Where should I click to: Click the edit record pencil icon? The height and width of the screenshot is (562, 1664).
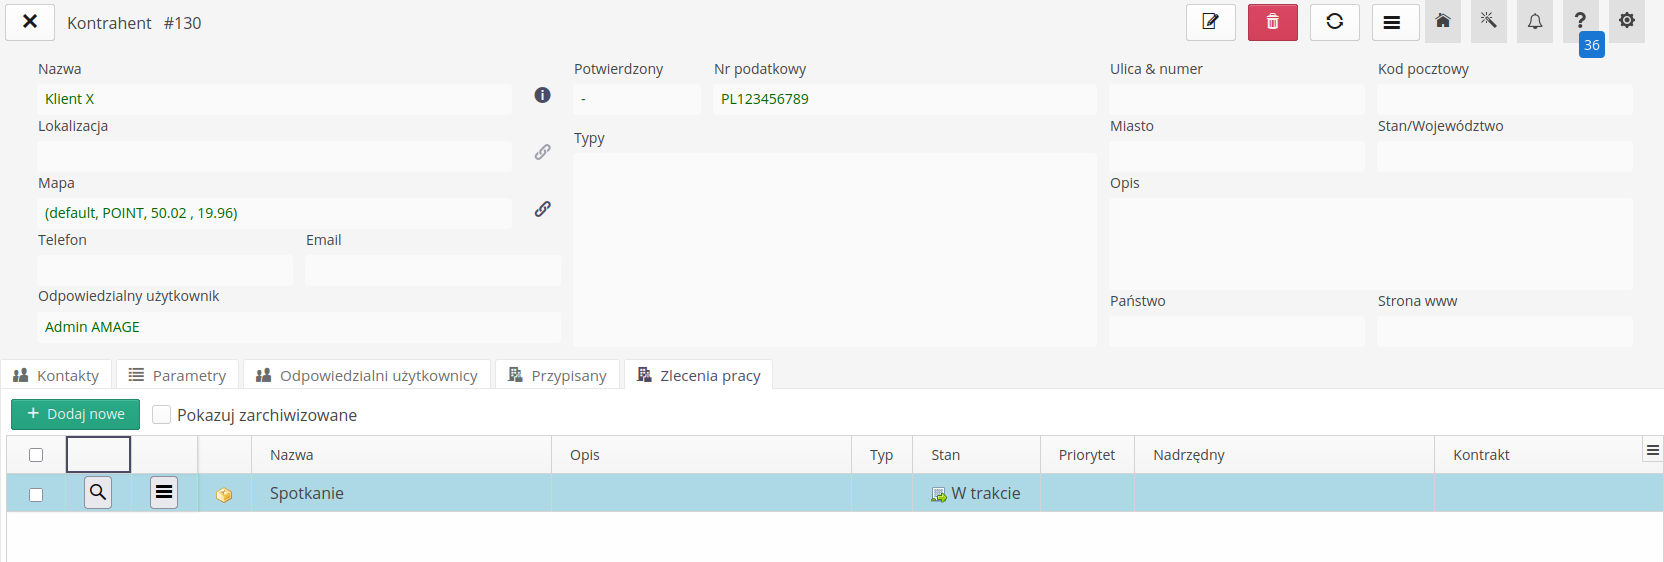pos(1210,22)
